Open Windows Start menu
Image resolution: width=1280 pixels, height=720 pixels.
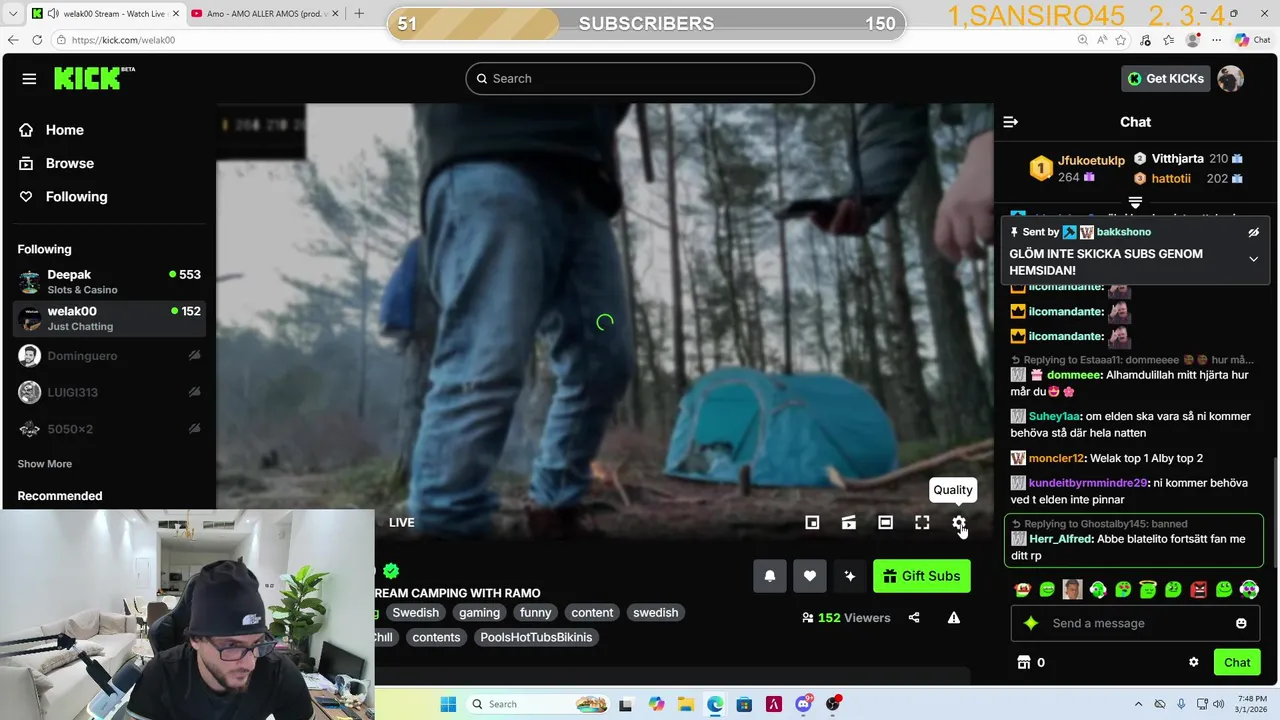pos(447,704)
